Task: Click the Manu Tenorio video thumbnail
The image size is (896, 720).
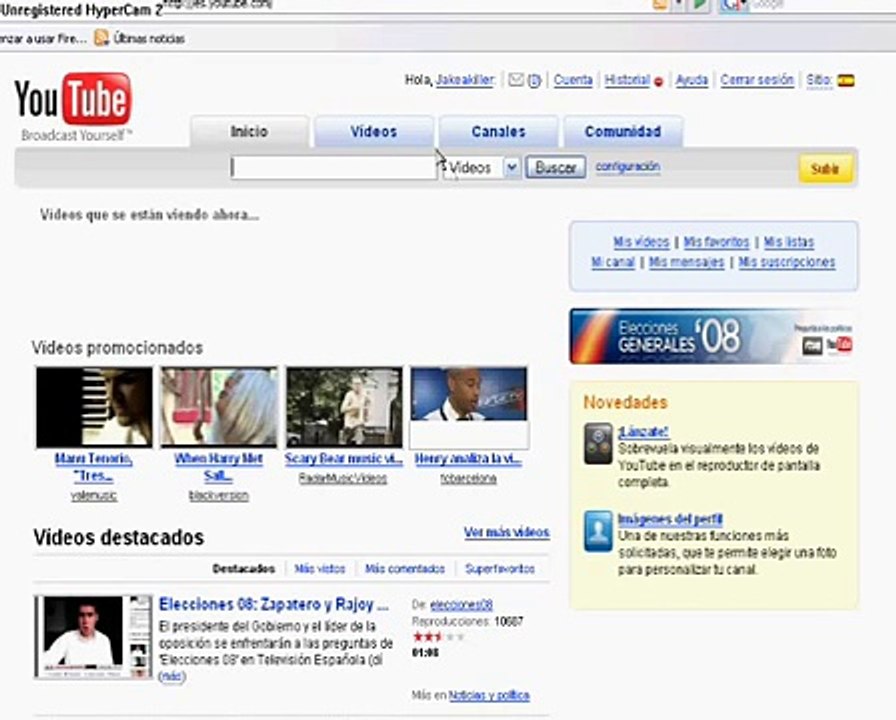Action: pos(94,407)
